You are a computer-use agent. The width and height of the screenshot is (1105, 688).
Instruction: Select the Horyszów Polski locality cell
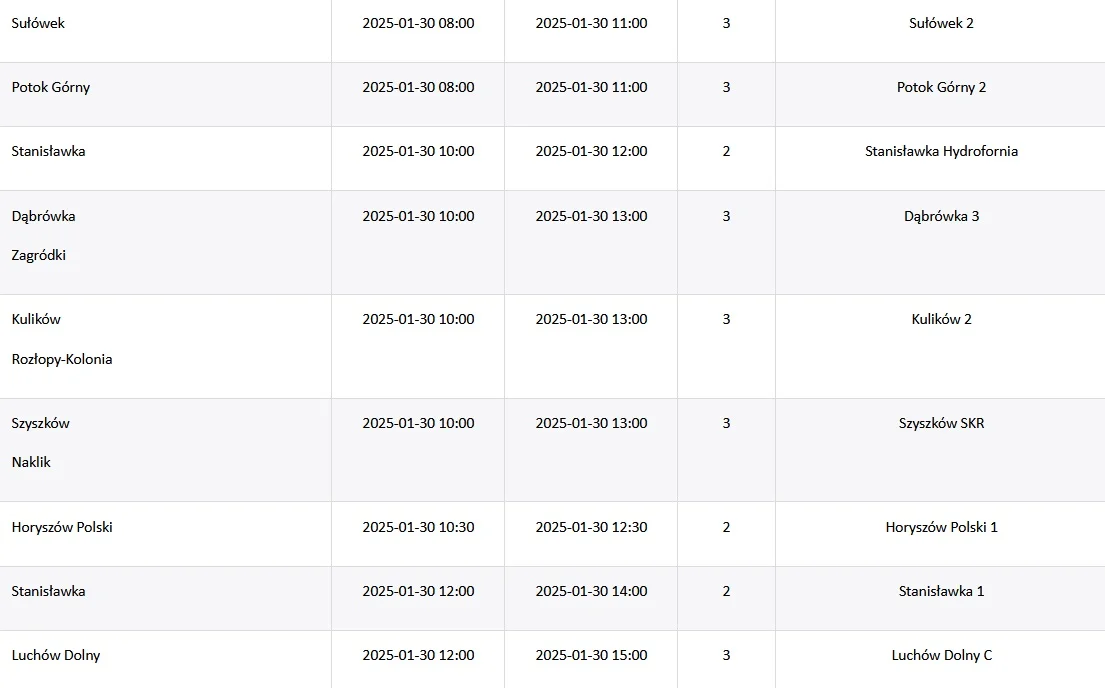pyautogui.click(x=165, y=534)
